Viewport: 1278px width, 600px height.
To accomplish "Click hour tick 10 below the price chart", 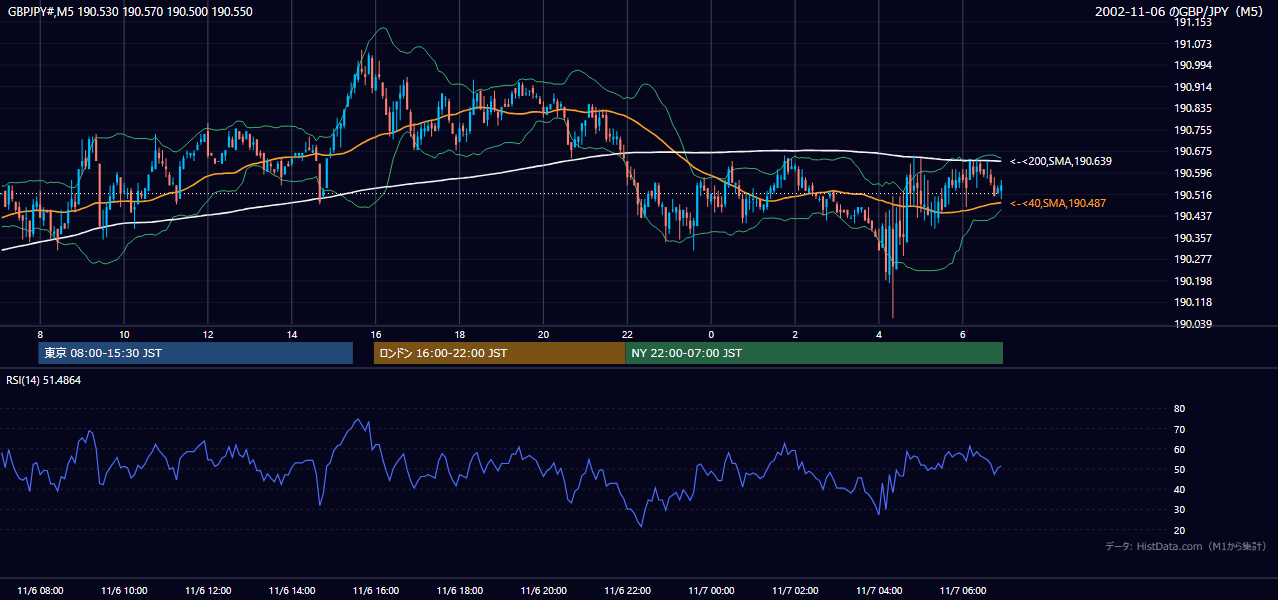I will coord(124,334).
